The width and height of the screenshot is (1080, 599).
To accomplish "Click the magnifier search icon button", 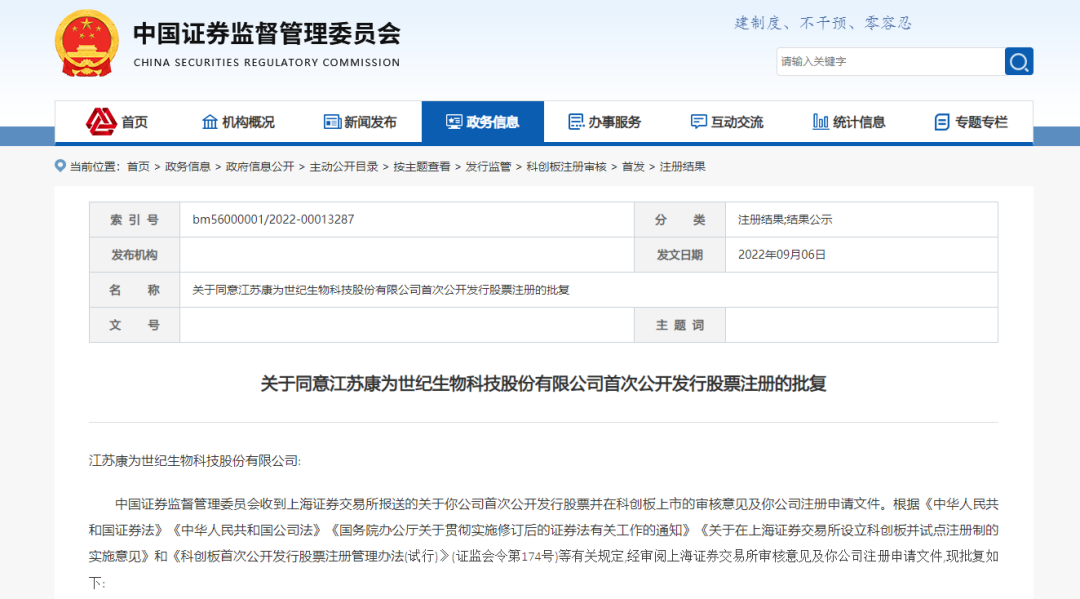I will pyautogui.click(x=1018, y=62).
